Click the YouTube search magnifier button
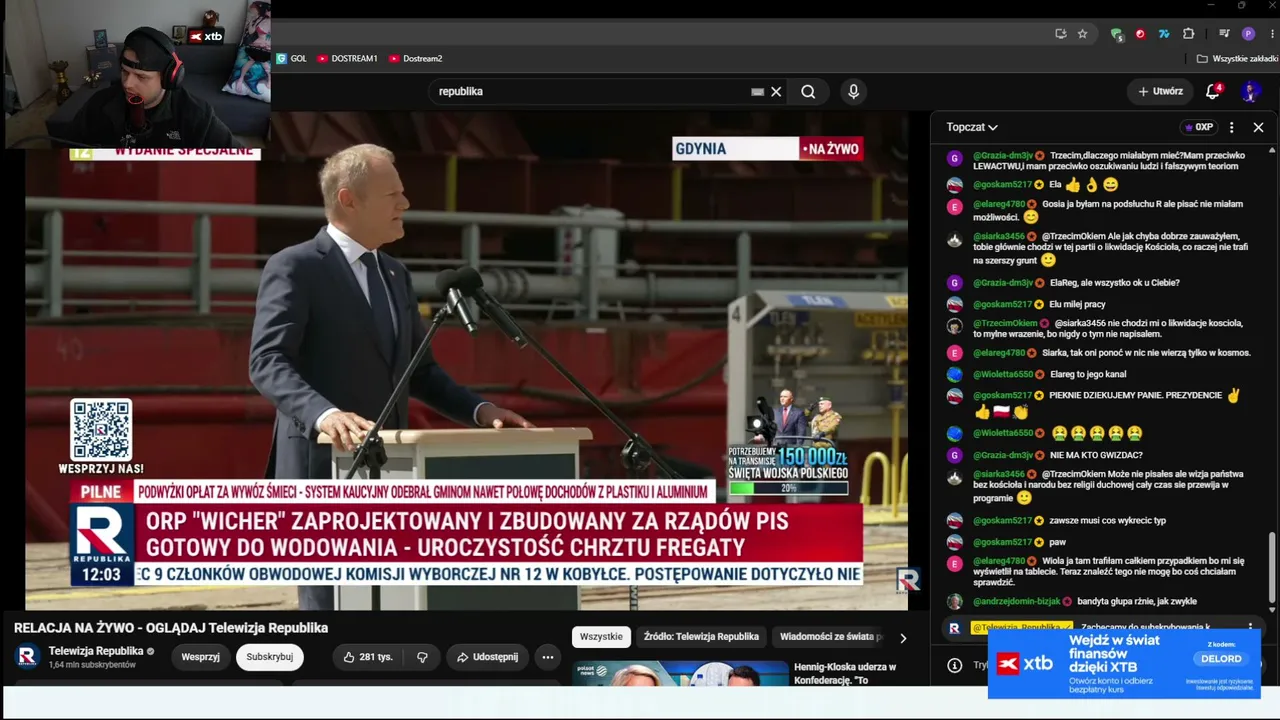The width and height of the screenshot is (1280, 720). coord(808,92)
